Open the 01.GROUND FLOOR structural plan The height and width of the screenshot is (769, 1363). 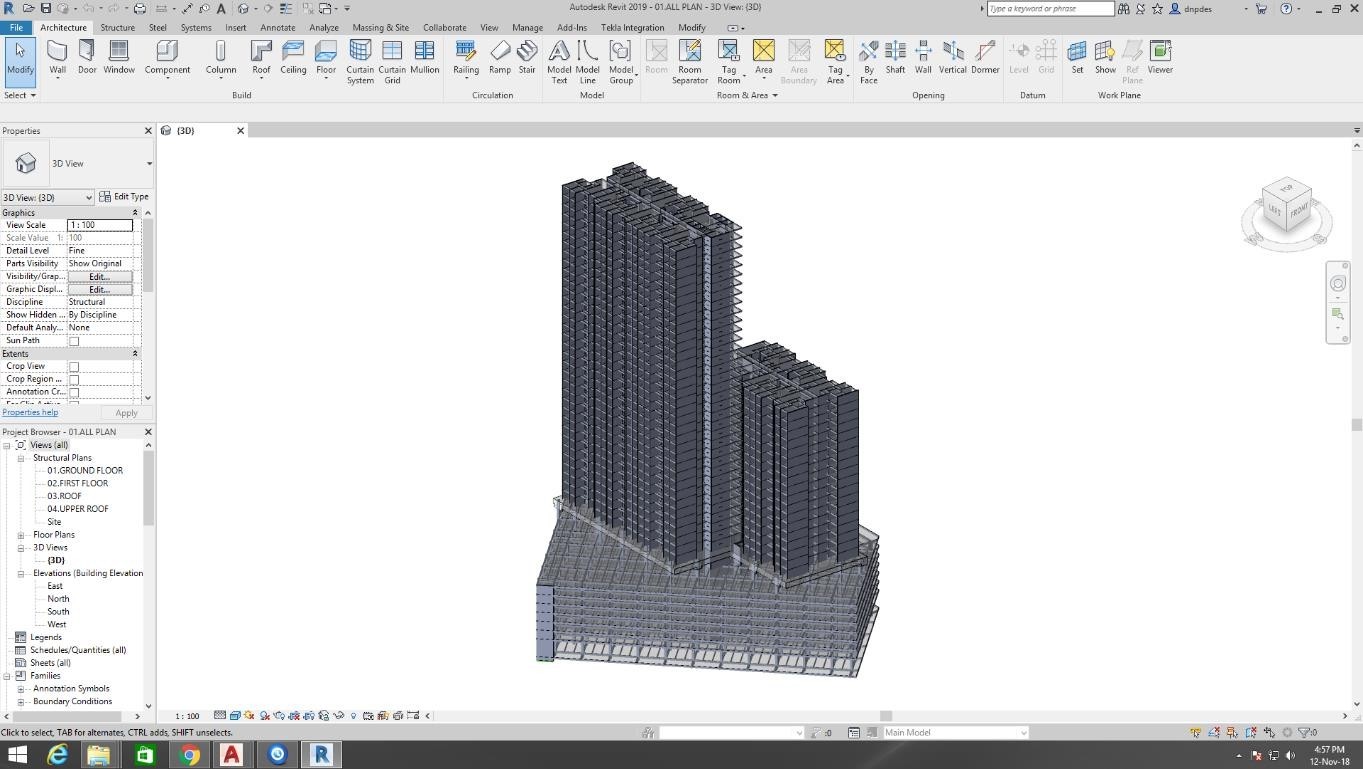click(x=85, y=470)
